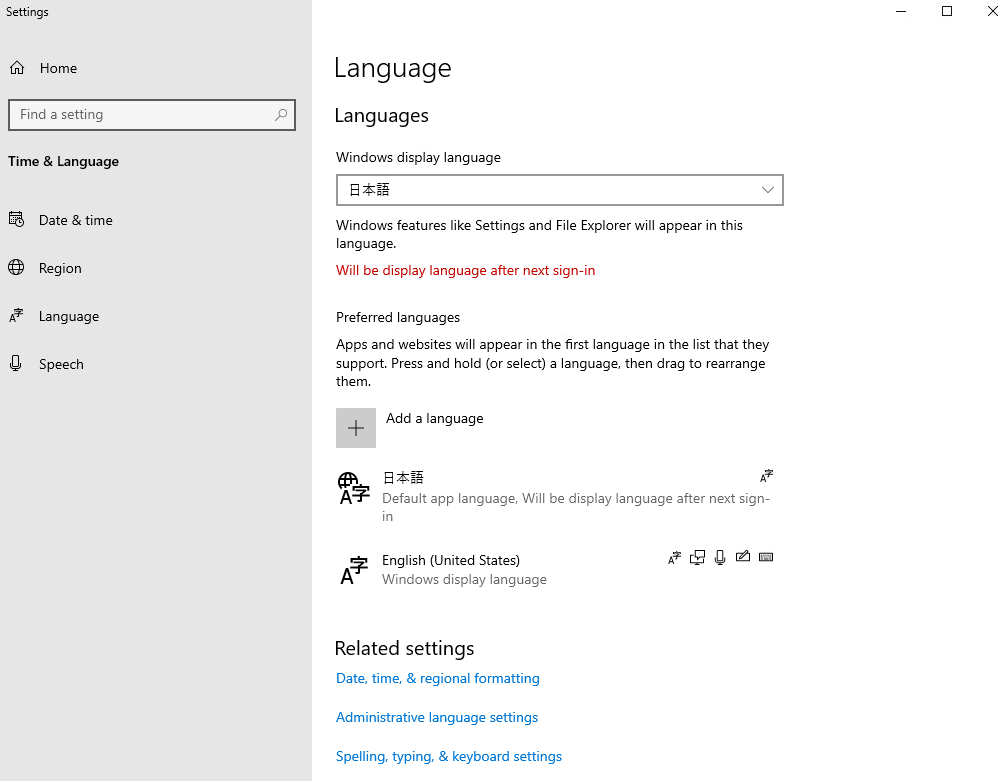Viewport: 1003px width, 781px height.
Task: Open the Region settings page
Action: coord(62,268)
